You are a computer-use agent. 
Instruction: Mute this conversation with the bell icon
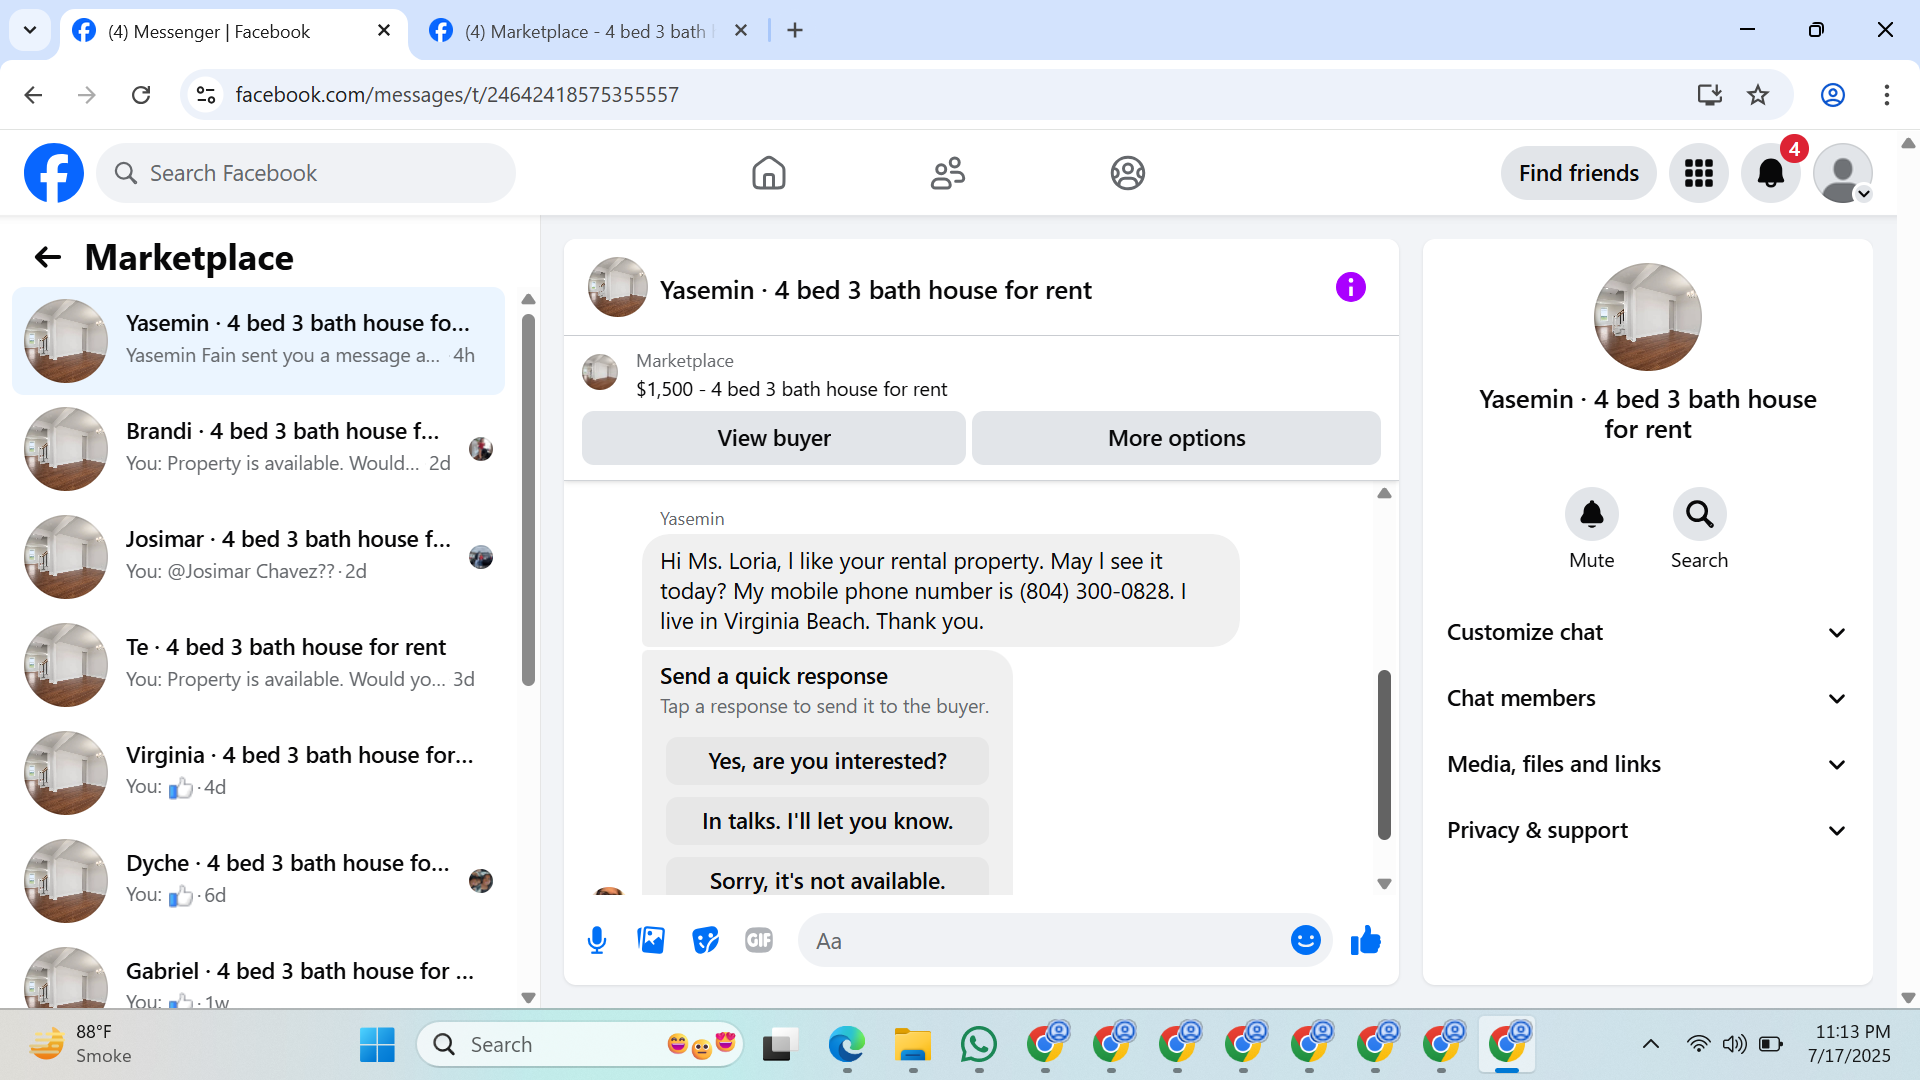pyautogui.click(x=1591, y=514)
